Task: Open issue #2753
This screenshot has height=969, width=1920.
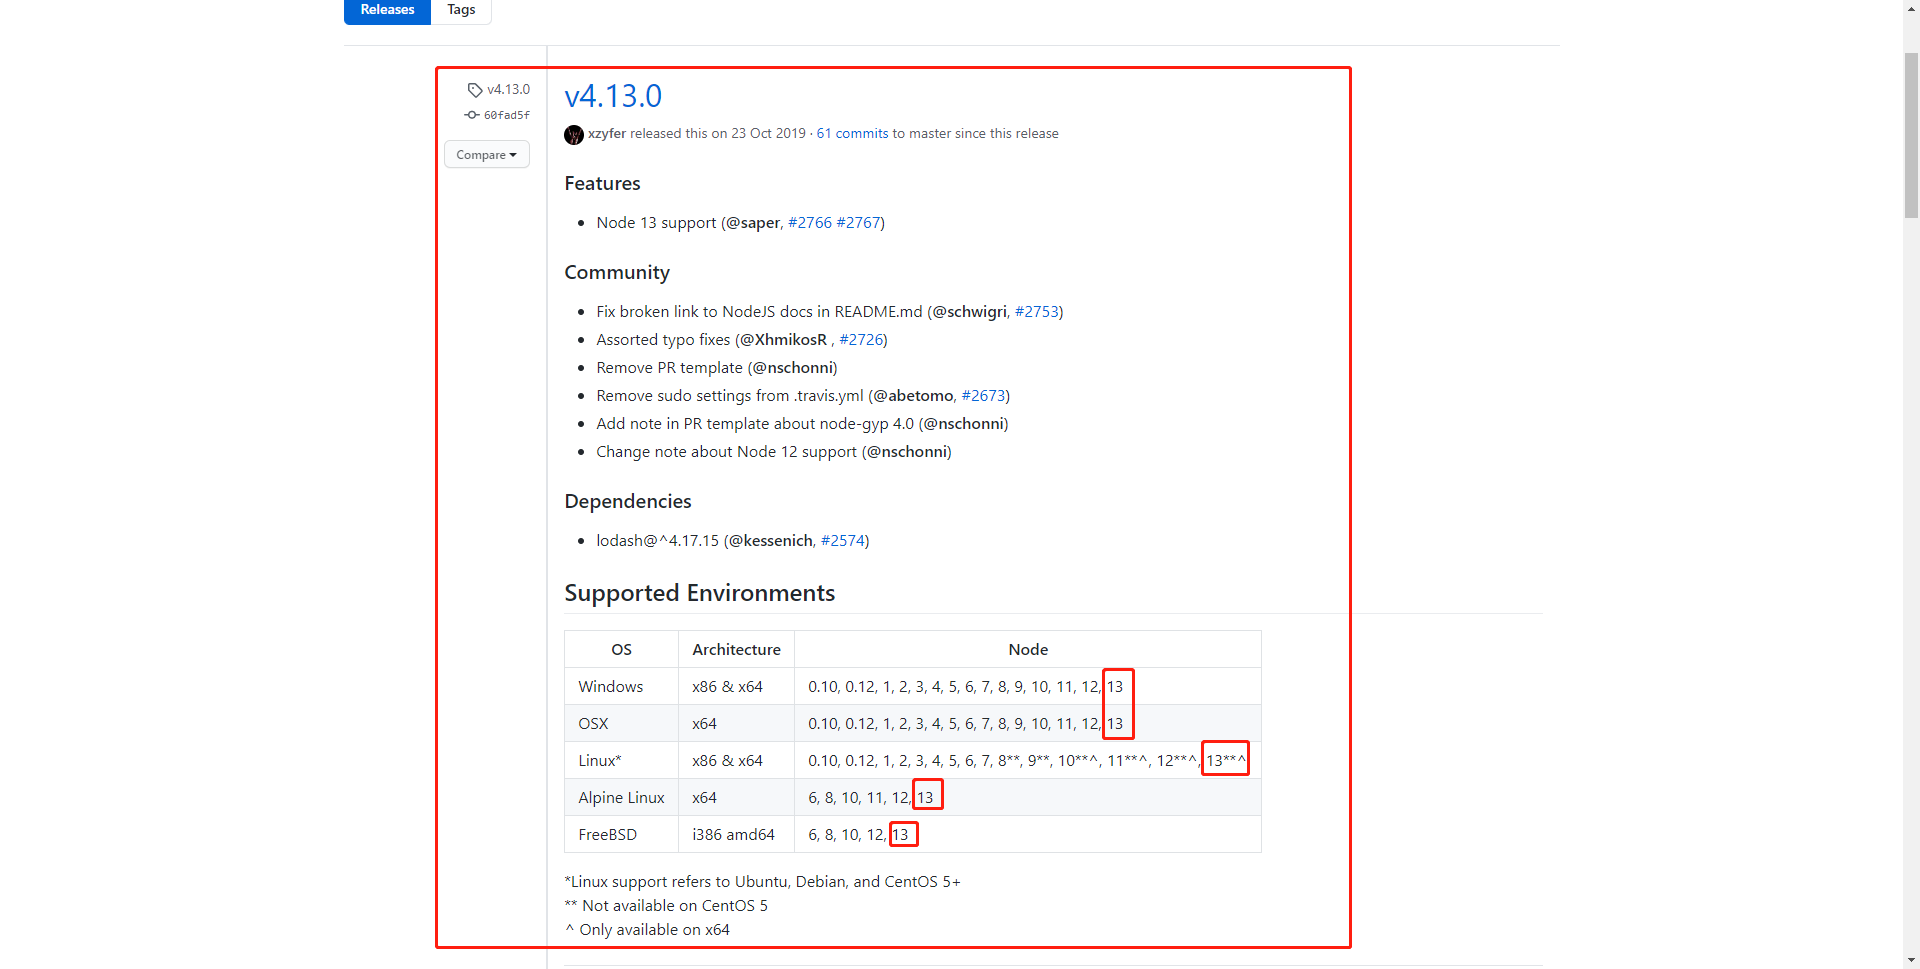Action: tap(1037, 312)
